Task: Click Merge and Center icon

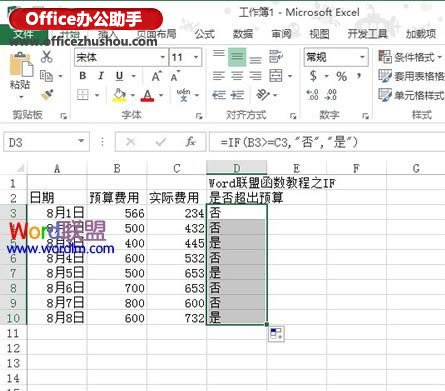Action: pos(276,76)
